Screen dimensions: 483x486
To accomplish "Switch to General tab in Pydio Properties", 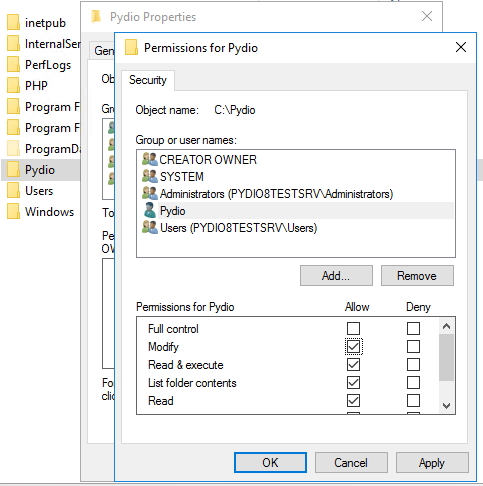I will click(103, 51).
